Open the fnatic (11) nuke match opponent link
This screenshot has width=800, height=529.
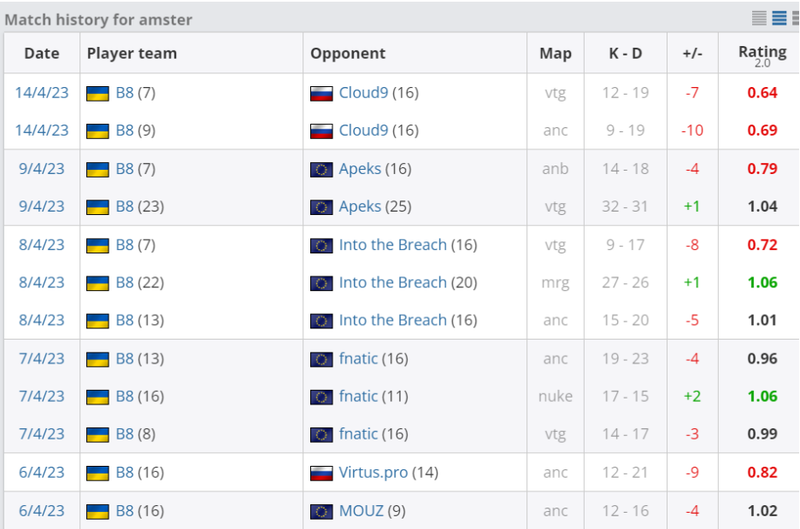click(x=358, y=396)
